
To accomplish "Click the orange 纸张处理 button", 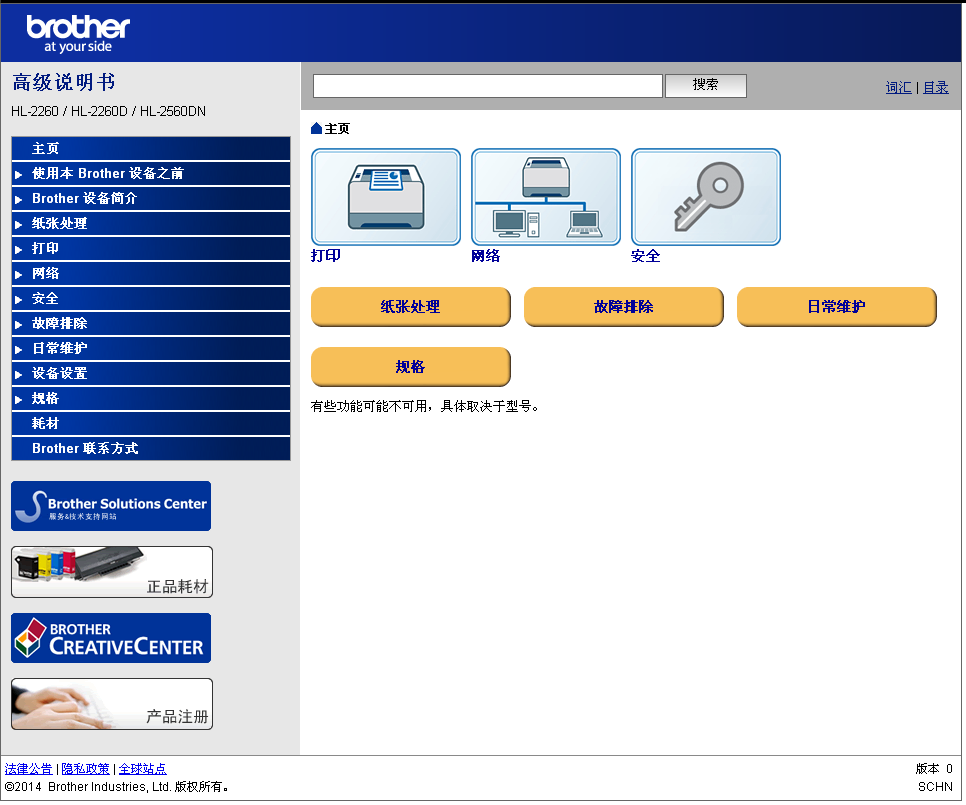I will [411, 307].
